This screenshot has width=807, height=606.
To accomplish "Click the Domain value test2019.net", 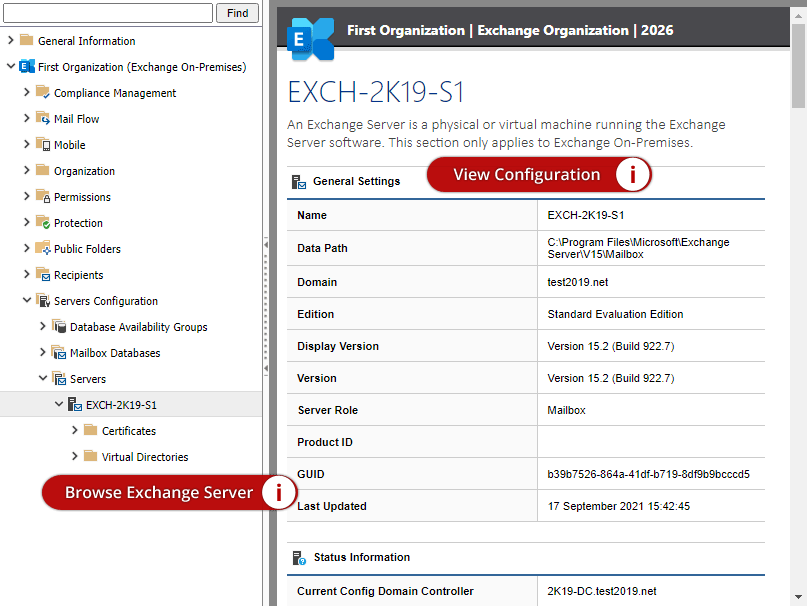I will [x=577, y=282].
